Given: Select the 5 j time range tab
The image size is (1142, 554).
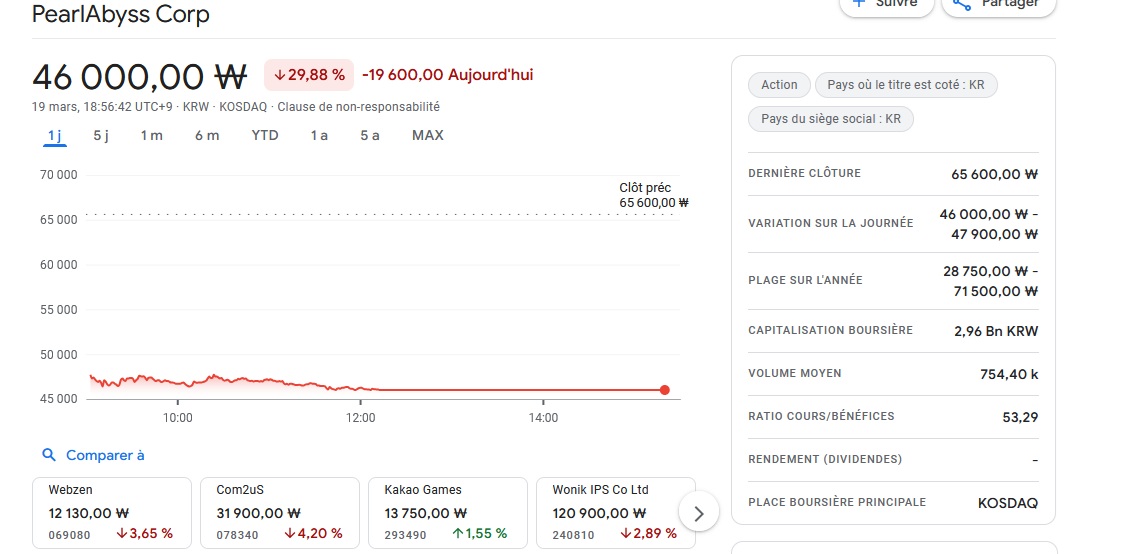Looking at the screenshot, I should (x=101, y=135).
